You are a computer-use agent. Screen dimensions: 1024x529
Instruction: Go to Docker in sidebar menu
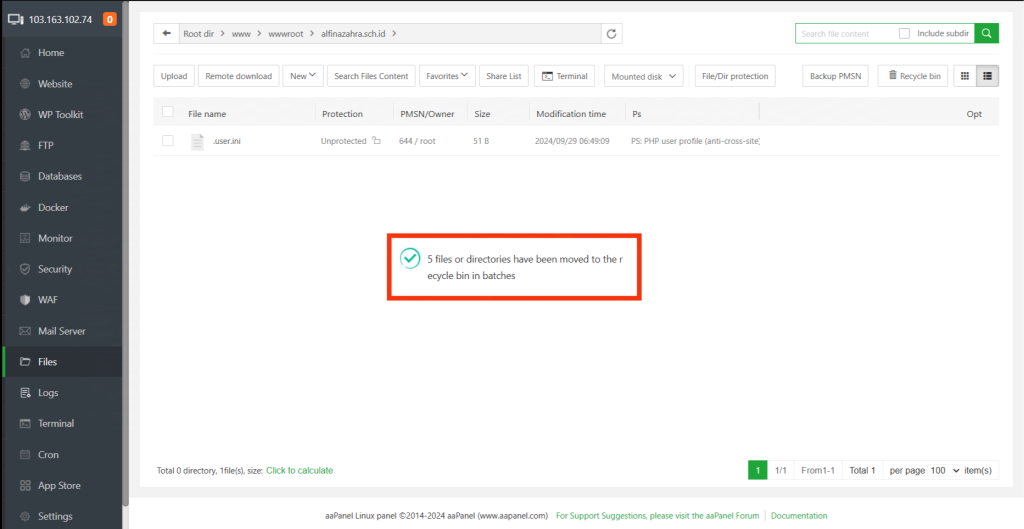53,207
